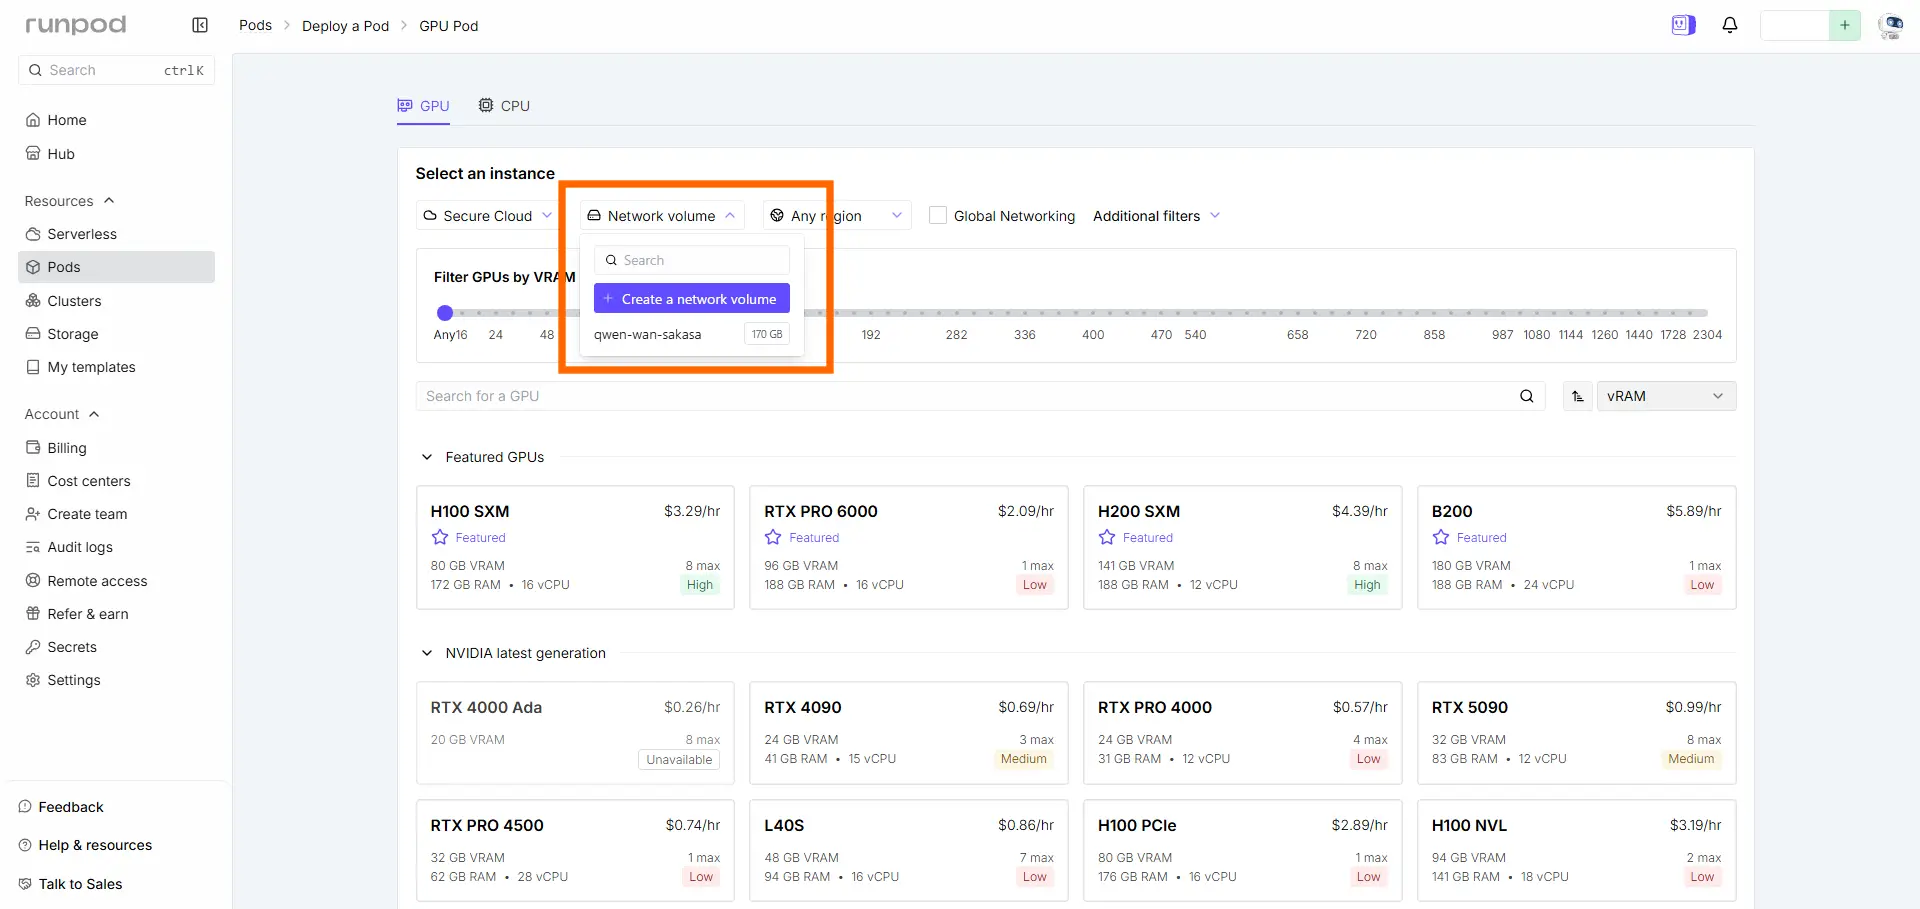The image size is (1920, 909).
Task: Click the runpod logo
Action: coord(76,25)
